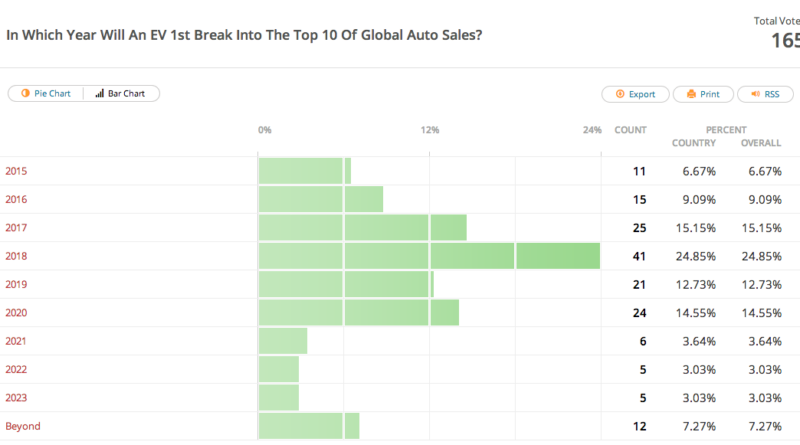Viewport: 800px width, 445px height.
Task: Click the bar chart icon
Action: [100, 94]
